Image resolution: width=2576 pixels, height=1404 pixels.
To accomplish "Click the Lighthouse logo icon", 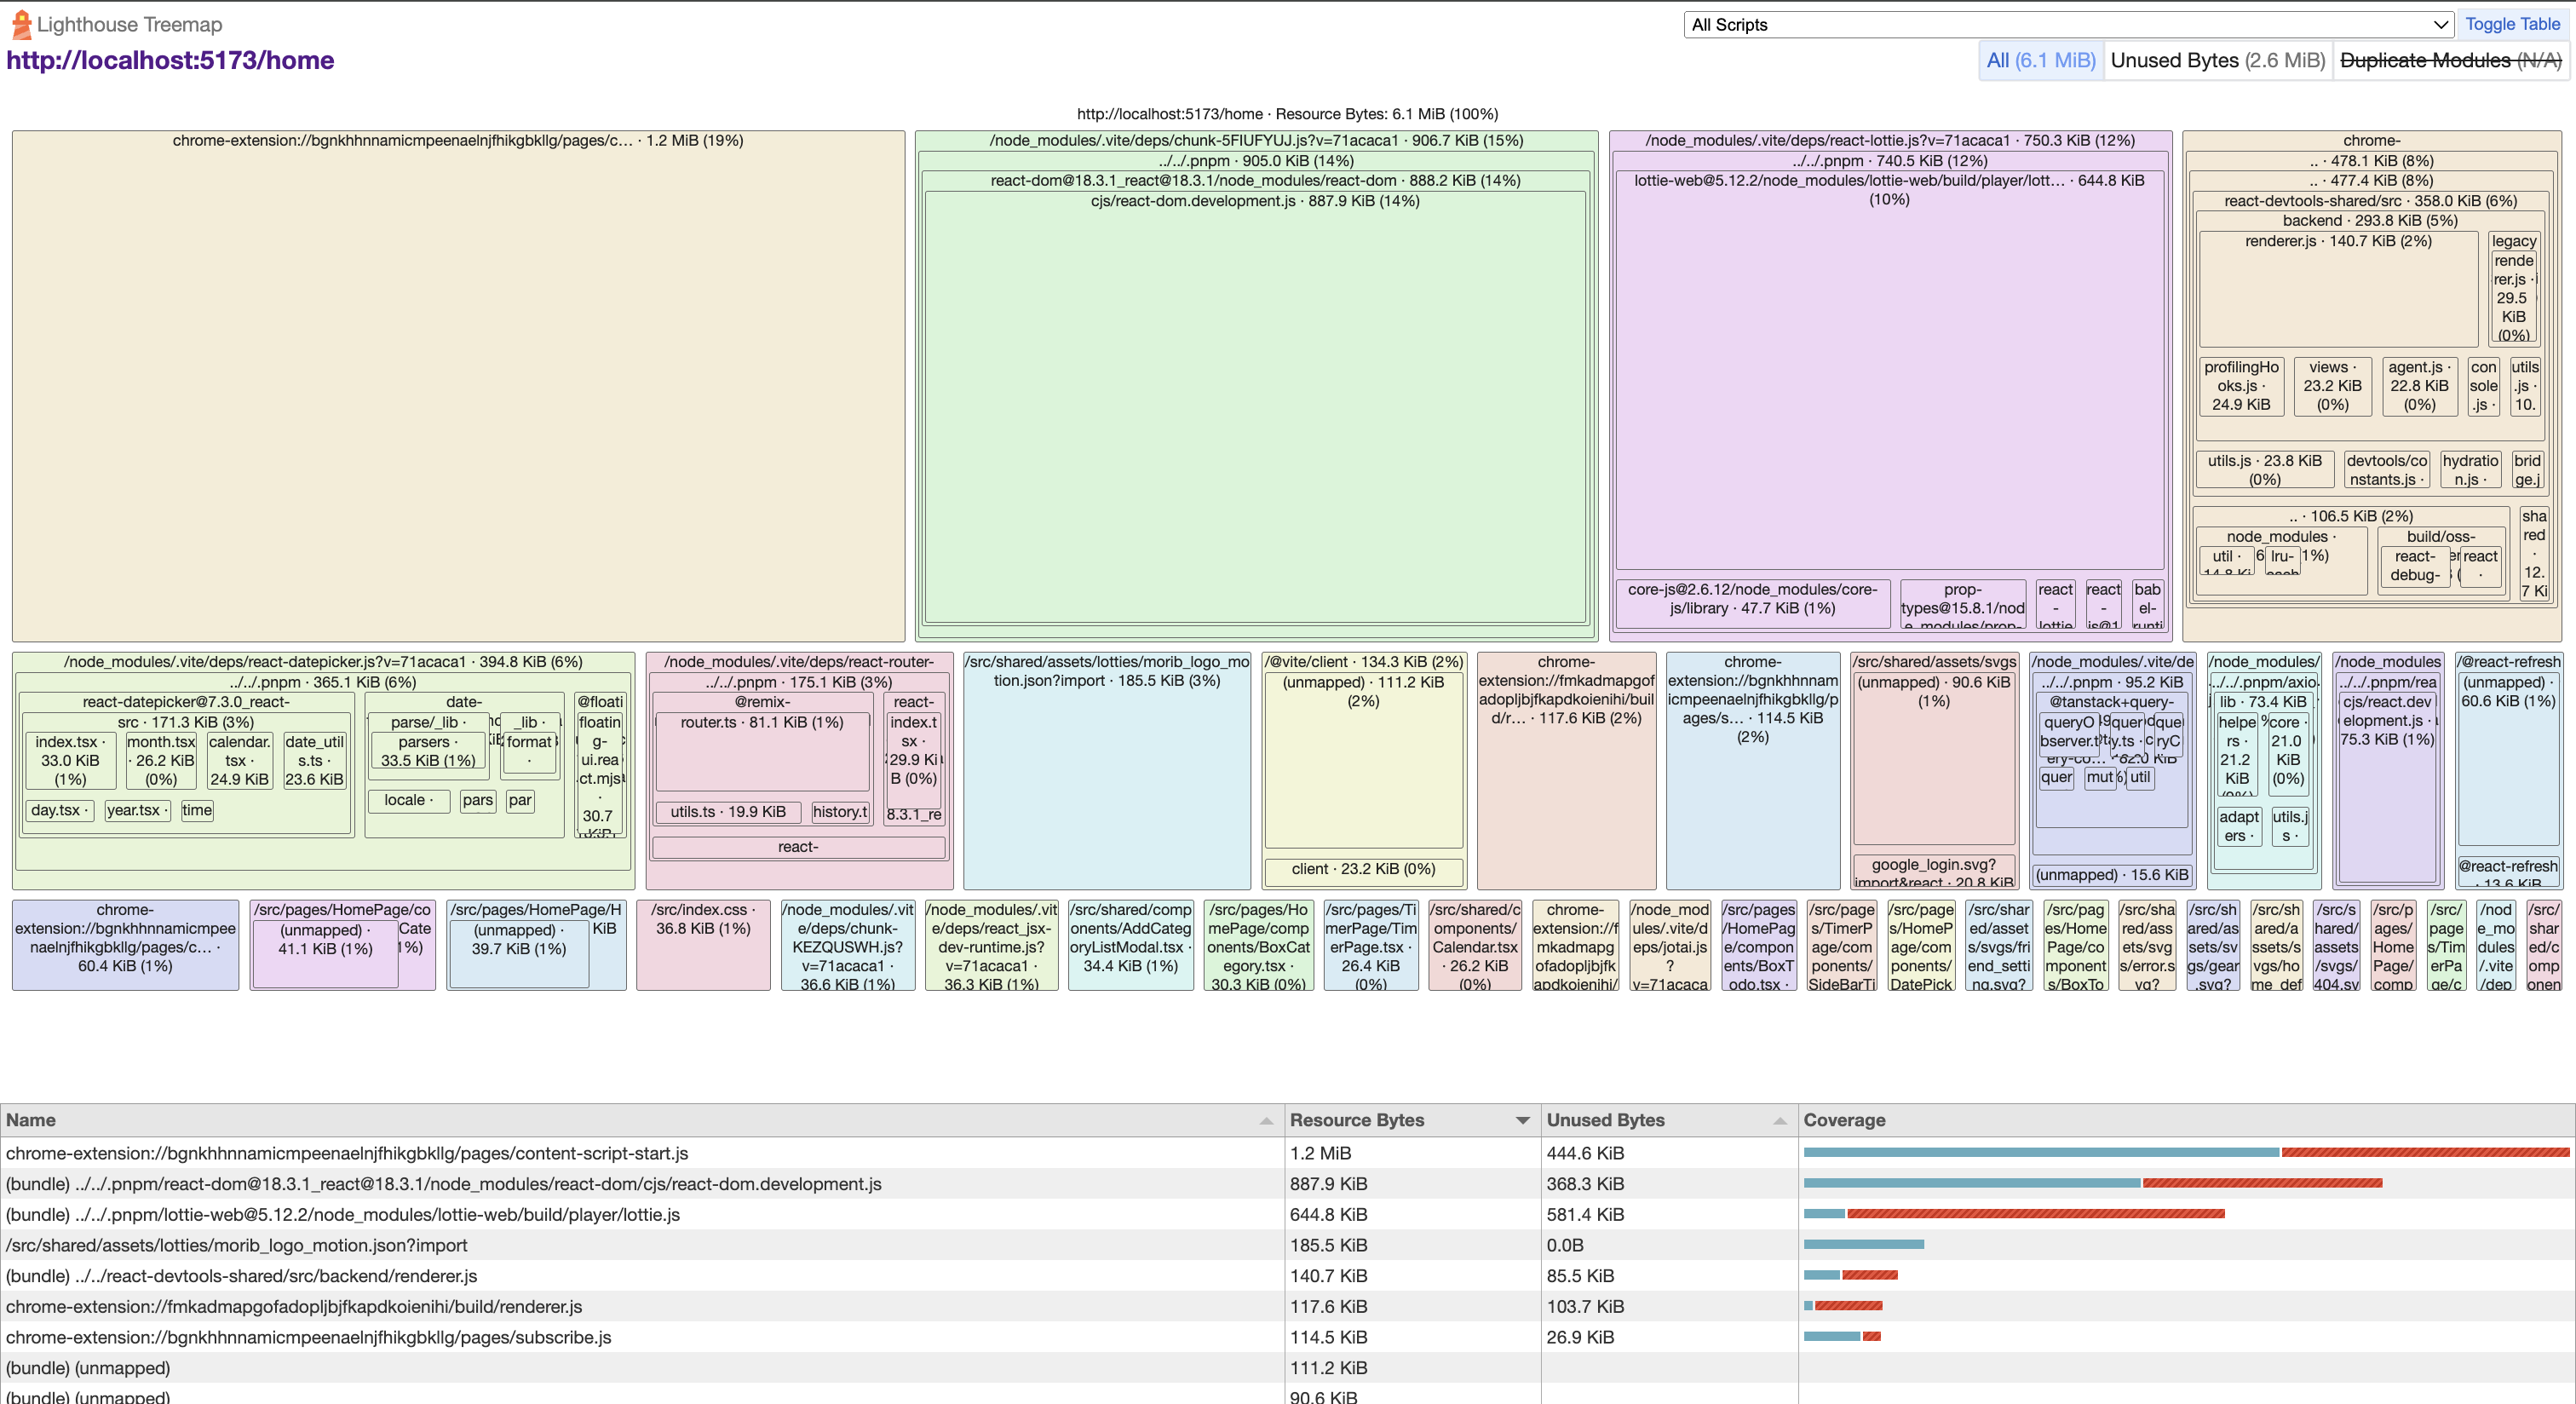I will tap(21, 24).
